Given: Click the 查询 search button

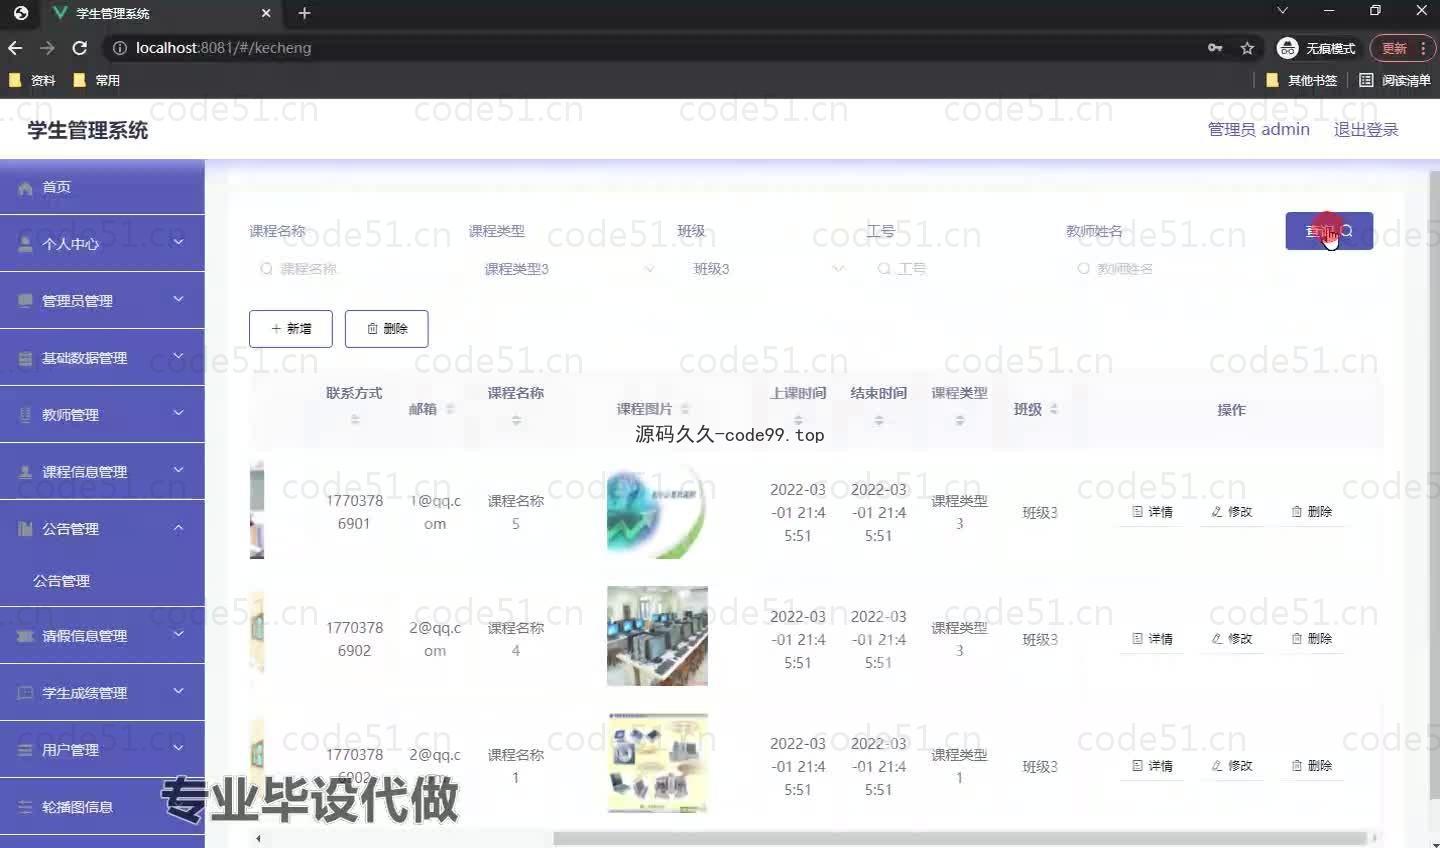Looking at the screenshot, I should (1329, 231).
